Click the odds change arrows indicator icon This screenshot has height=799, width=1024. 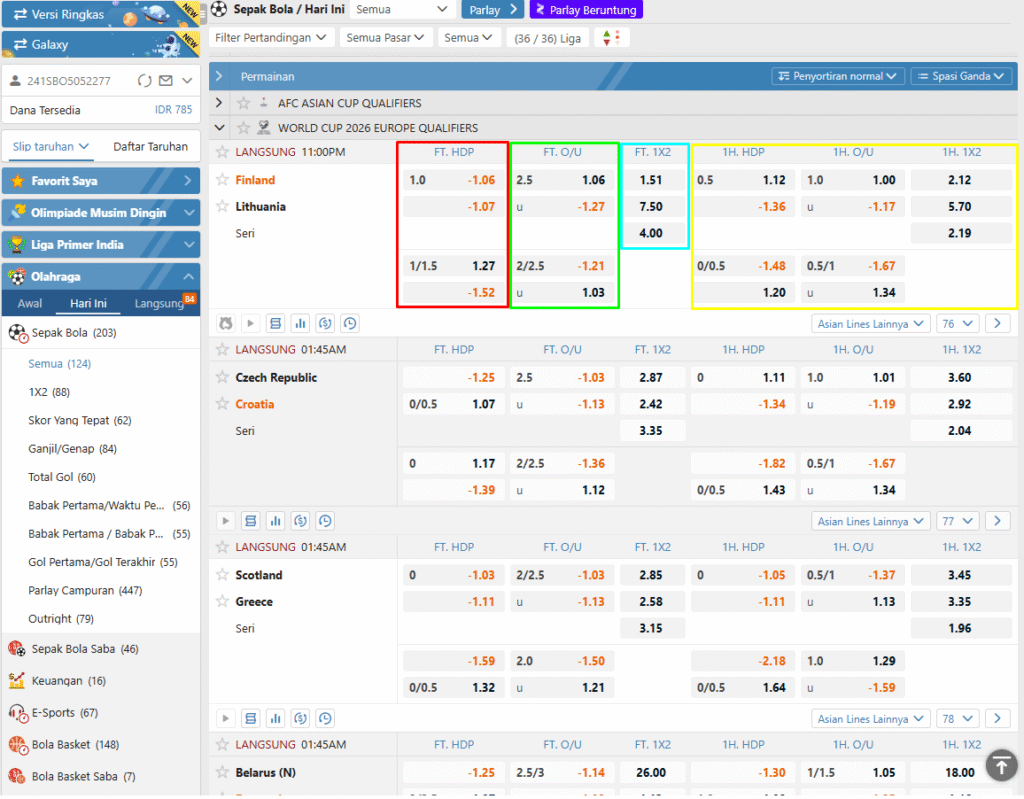607,38
